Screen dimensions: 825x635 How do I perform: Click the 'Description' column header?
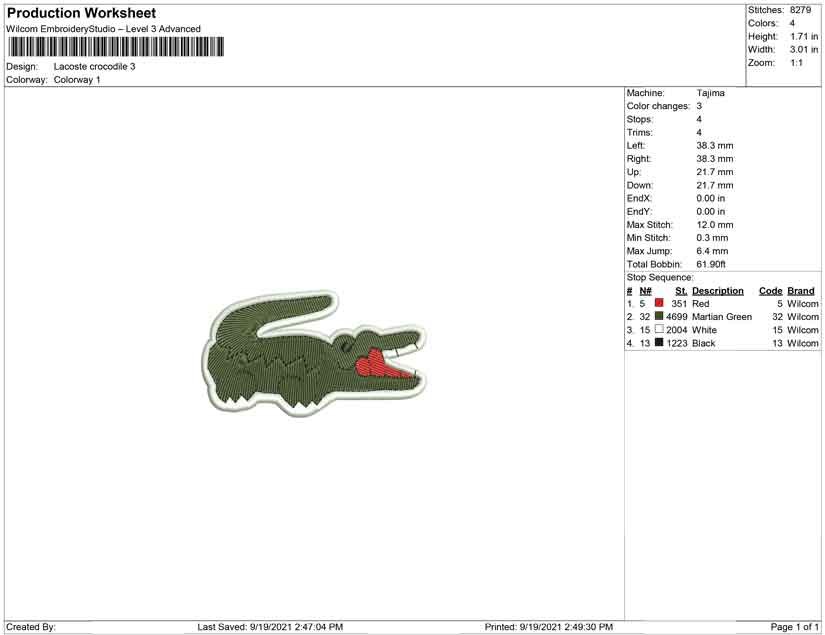click(x=718, y=291)
